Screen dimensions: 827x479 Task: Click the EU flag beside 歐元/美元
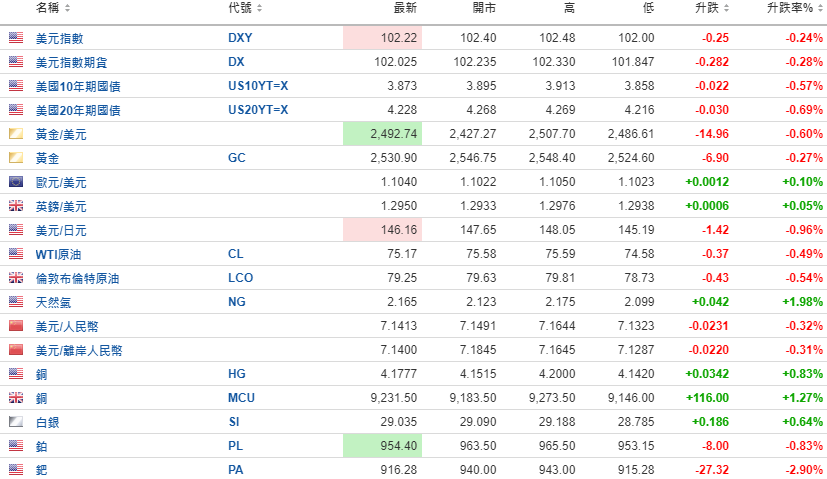(15, 182)
